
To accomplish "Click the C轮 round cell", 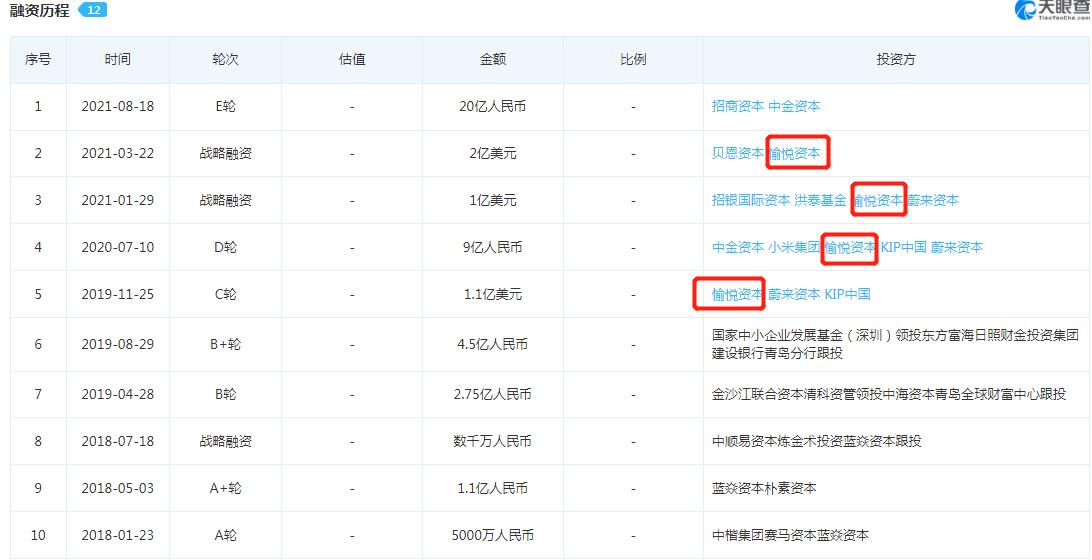I will click(x=226, y=295).
